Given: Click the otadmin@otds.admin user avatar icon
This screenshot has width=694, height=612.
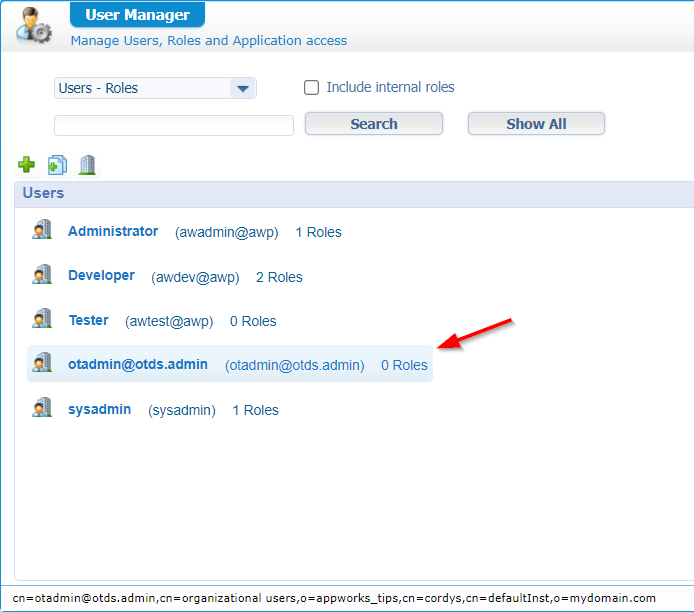Looking at the screenshot, I should point(42,364).
